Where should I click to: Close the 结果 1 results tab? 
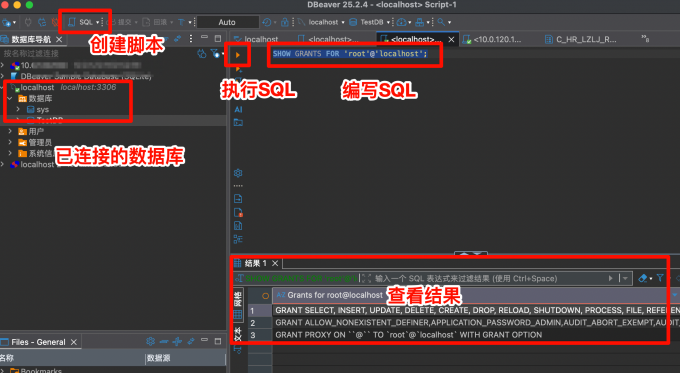[x=275, y=263]
